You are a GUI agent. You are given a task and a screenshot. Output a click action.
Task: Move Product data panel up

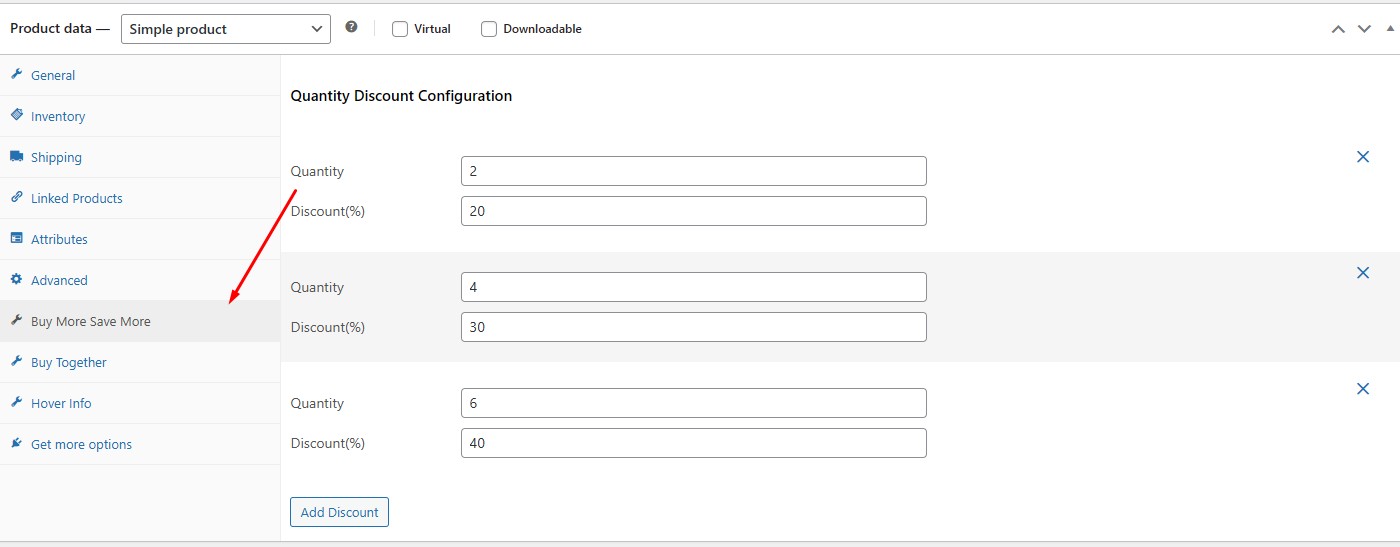pyautogui.click(x=1338, y=29)
